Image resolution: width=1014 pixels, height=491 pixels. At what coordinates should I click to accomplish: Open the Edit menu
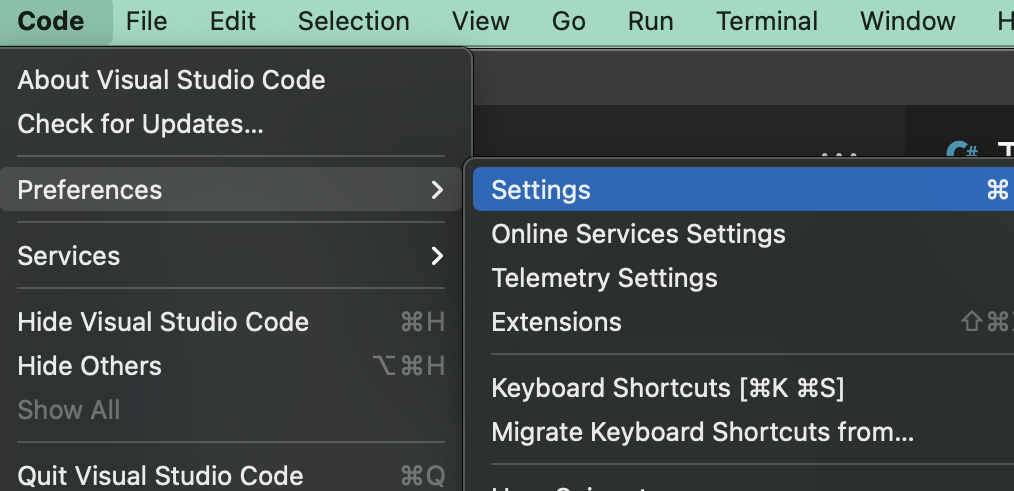pos(233,21)
